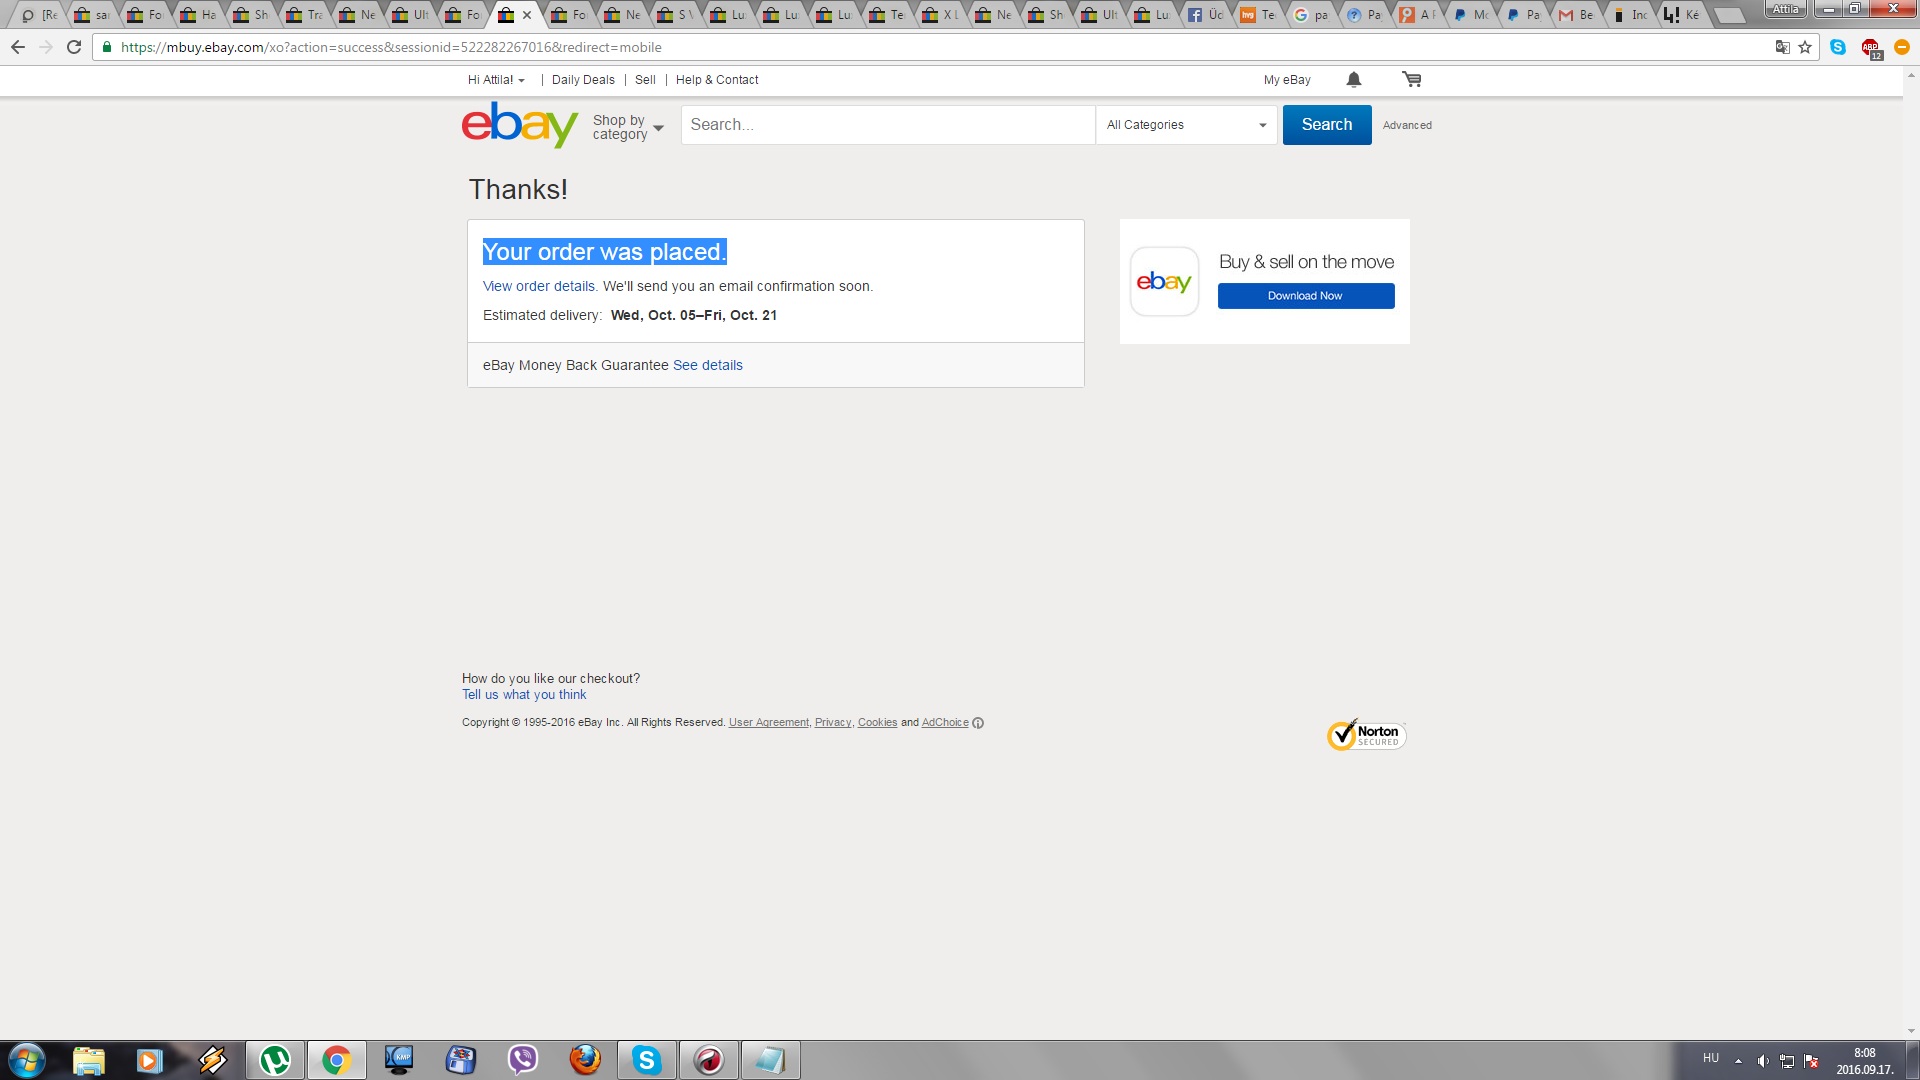This screenshot has width=1920, height=1080.
Task: Click the Windows Start button
Action: tap(27, 1060)
